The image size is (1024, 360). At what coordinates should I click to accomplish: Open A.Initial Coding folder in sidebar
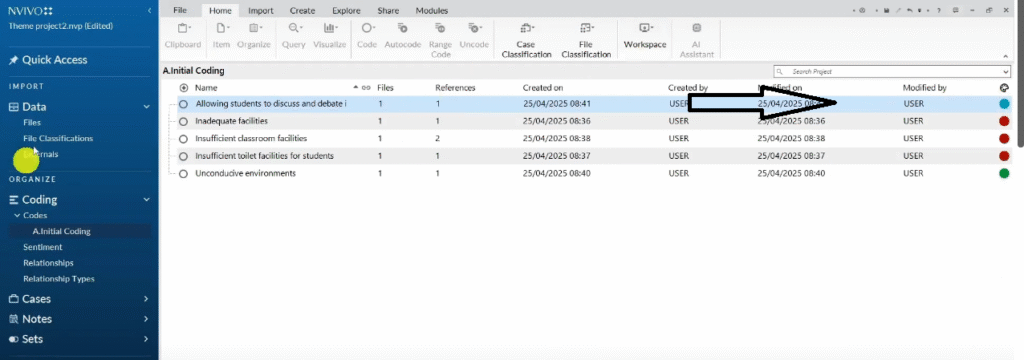pyautogui.click(x=61, y=231)
